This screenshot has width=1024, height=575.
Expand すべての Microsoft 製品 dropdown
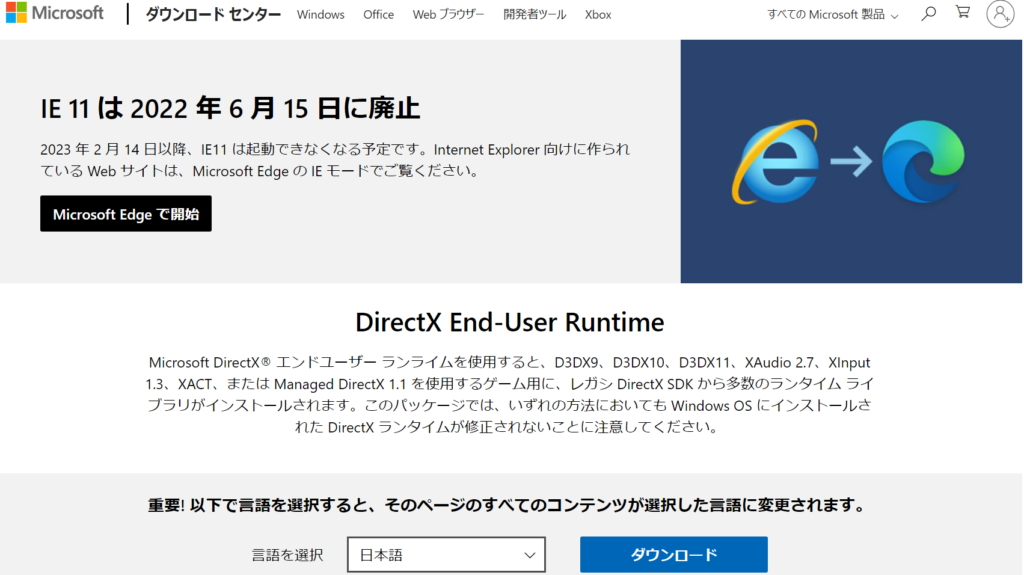click(x=833, y=14)
